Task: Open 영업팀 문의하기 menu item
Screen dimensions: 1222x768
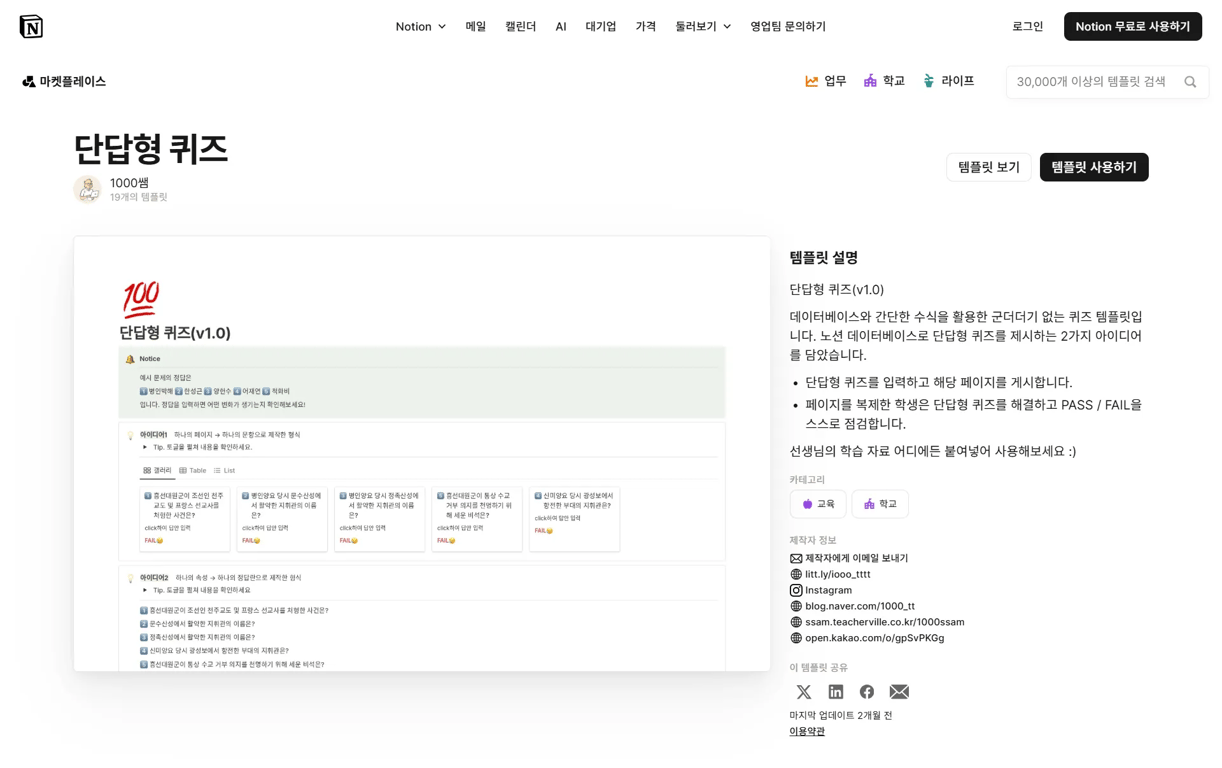Action: click(788, 27)
